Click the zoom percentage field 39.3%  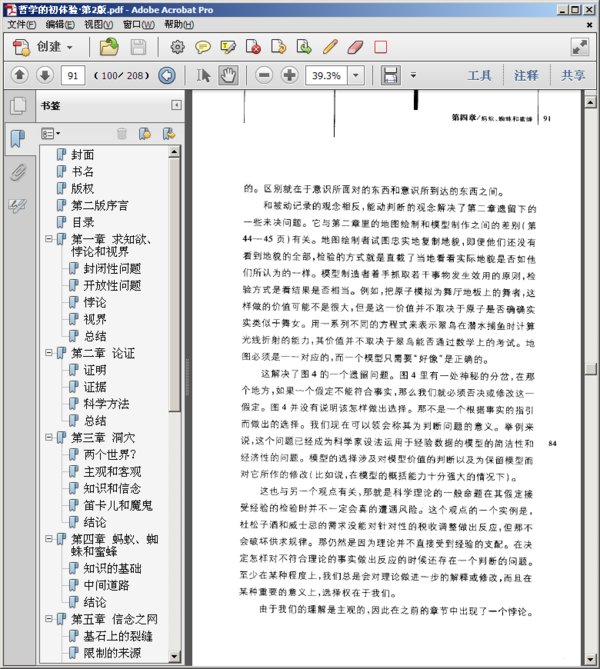pos(326,76)
